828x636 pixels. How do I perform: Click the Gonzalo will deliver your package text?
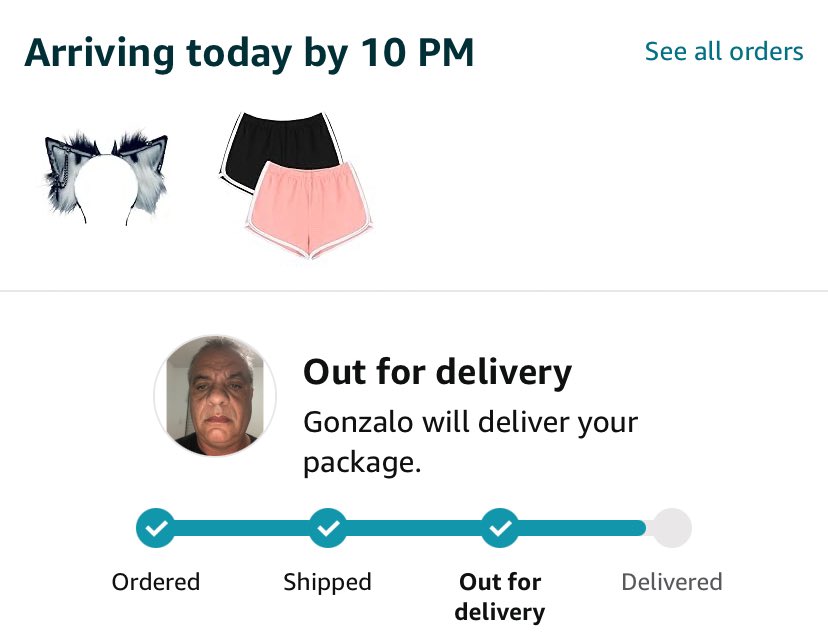click(x=470, y=441)
